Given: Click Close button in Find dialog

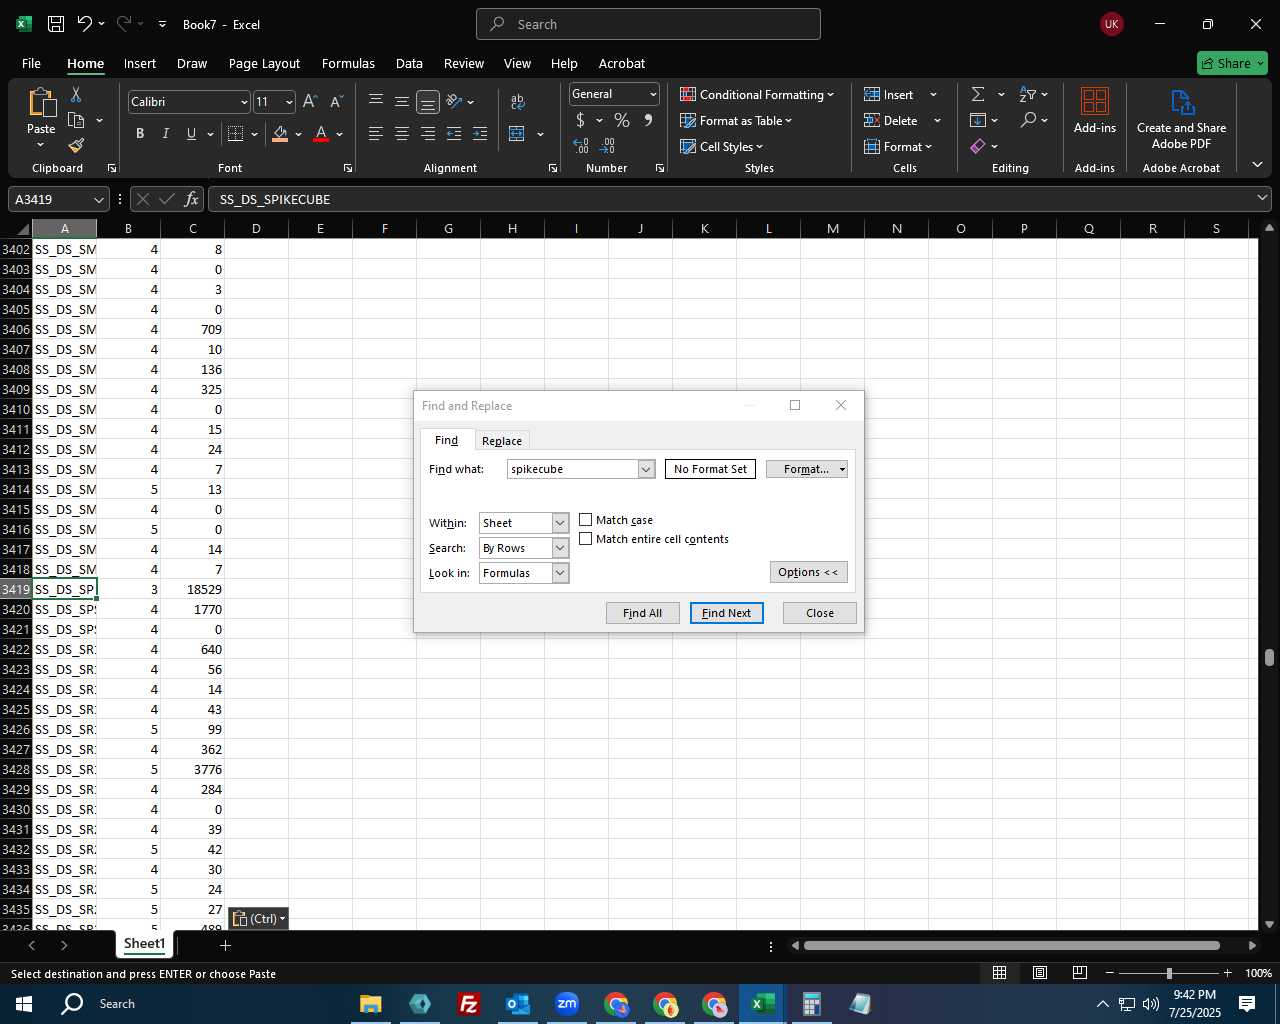Looking at the screenshot, I should (820, 613).
